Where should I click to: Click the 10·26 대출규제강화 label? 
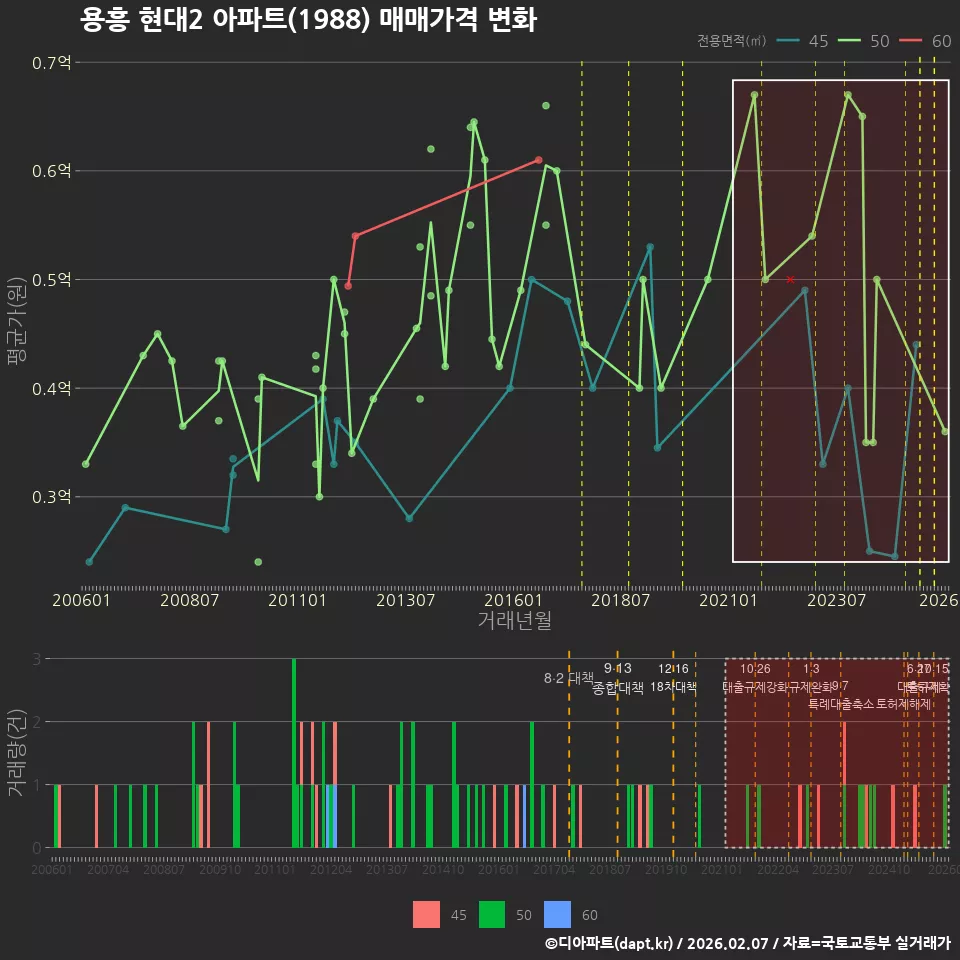(x=755, y=678)
